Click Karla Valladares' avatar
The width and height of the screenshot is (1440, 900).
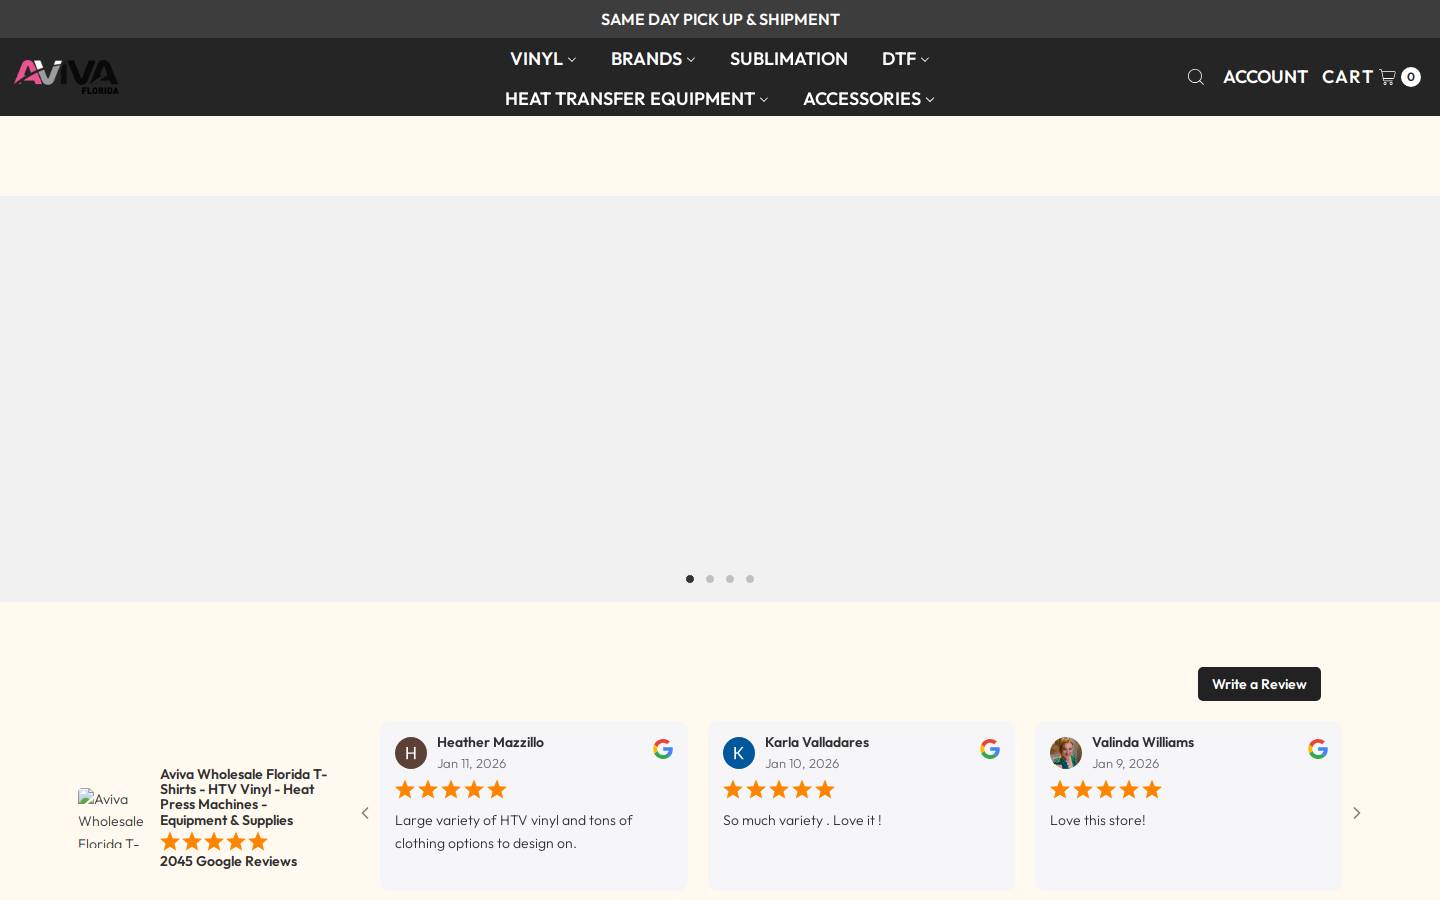point(739,753)
